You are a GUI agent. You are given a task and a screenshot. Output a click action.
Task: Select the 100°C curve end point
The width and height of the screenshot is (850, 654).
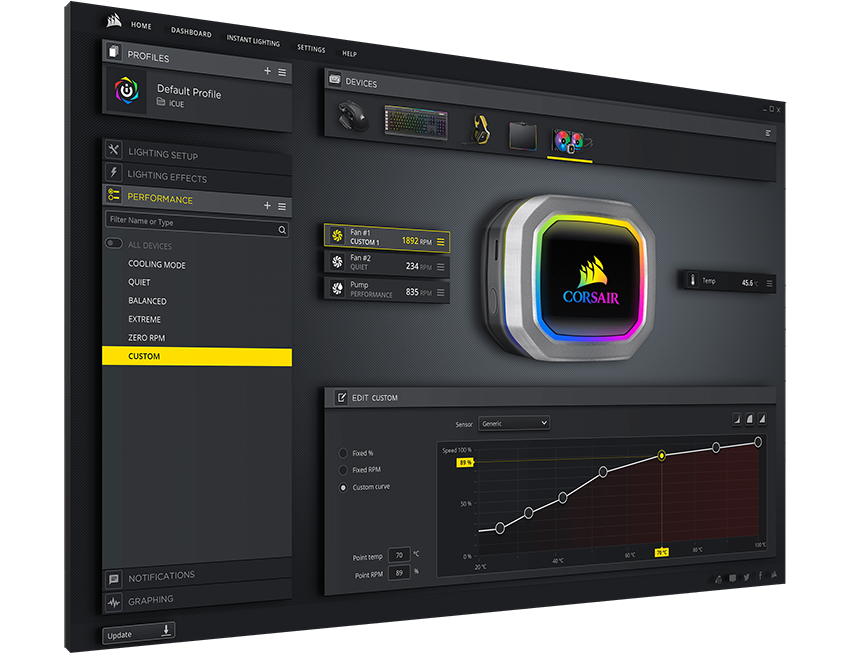click(x=758, y=443)
